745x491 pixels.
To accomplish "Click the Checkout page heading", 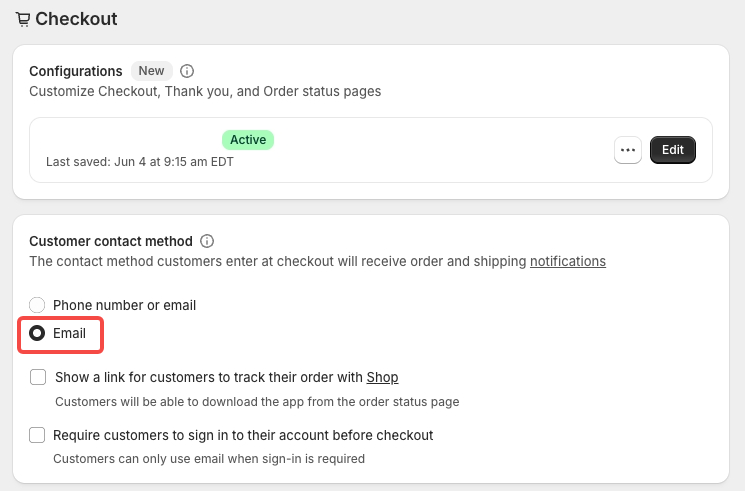I will (76, 19).
